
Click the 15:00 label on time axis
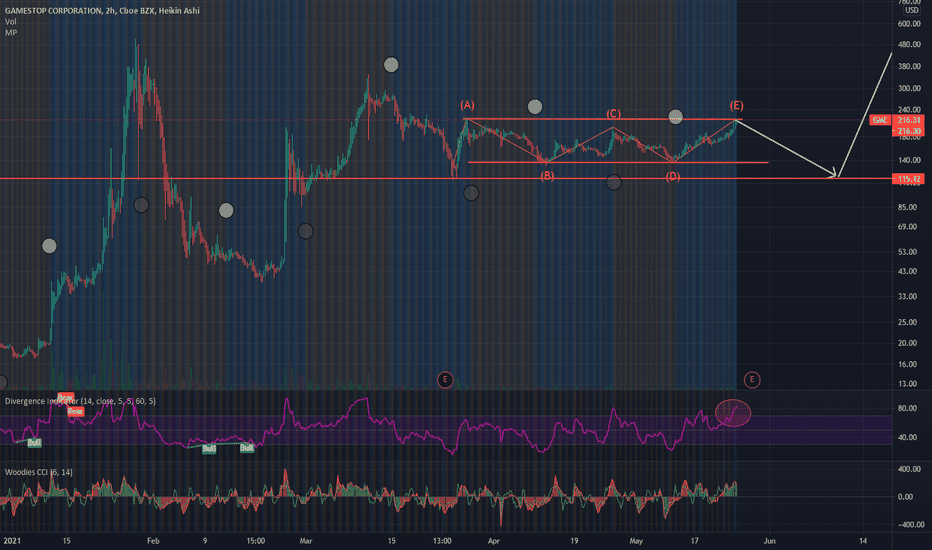click(256, 541)
